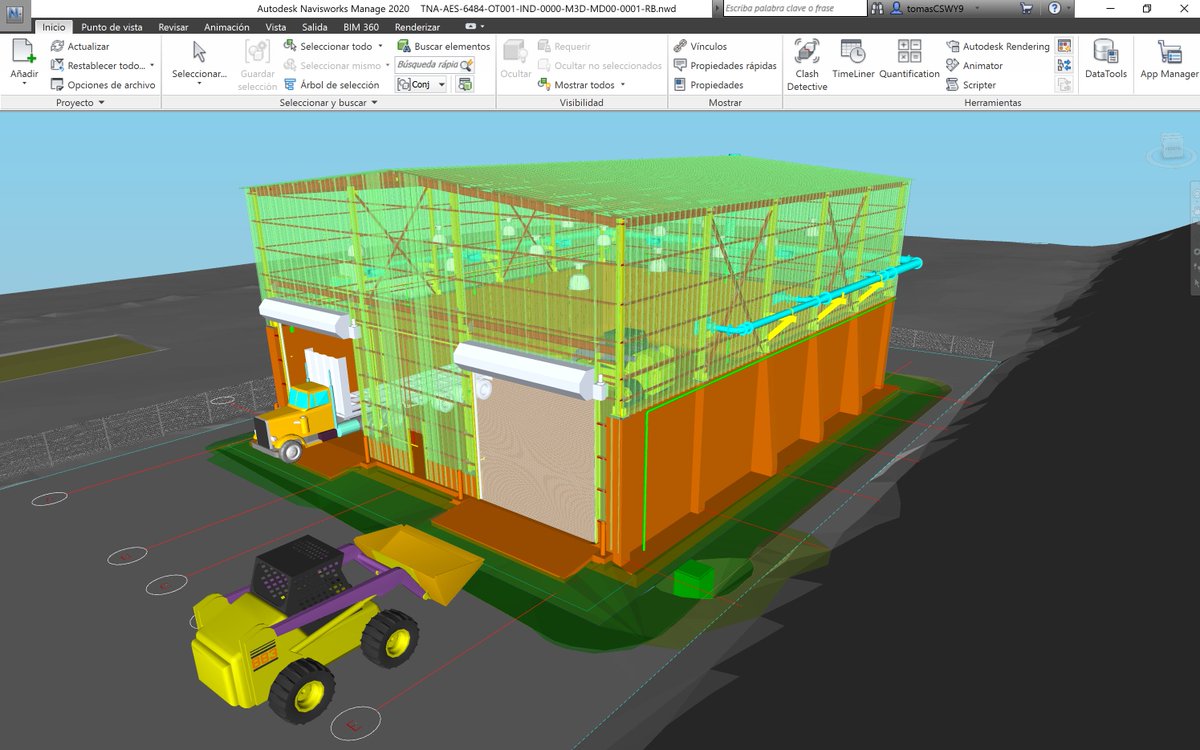The image size is (1200, 750).
Task: Open the Punto de vista tab
Action: click(113, 27)
